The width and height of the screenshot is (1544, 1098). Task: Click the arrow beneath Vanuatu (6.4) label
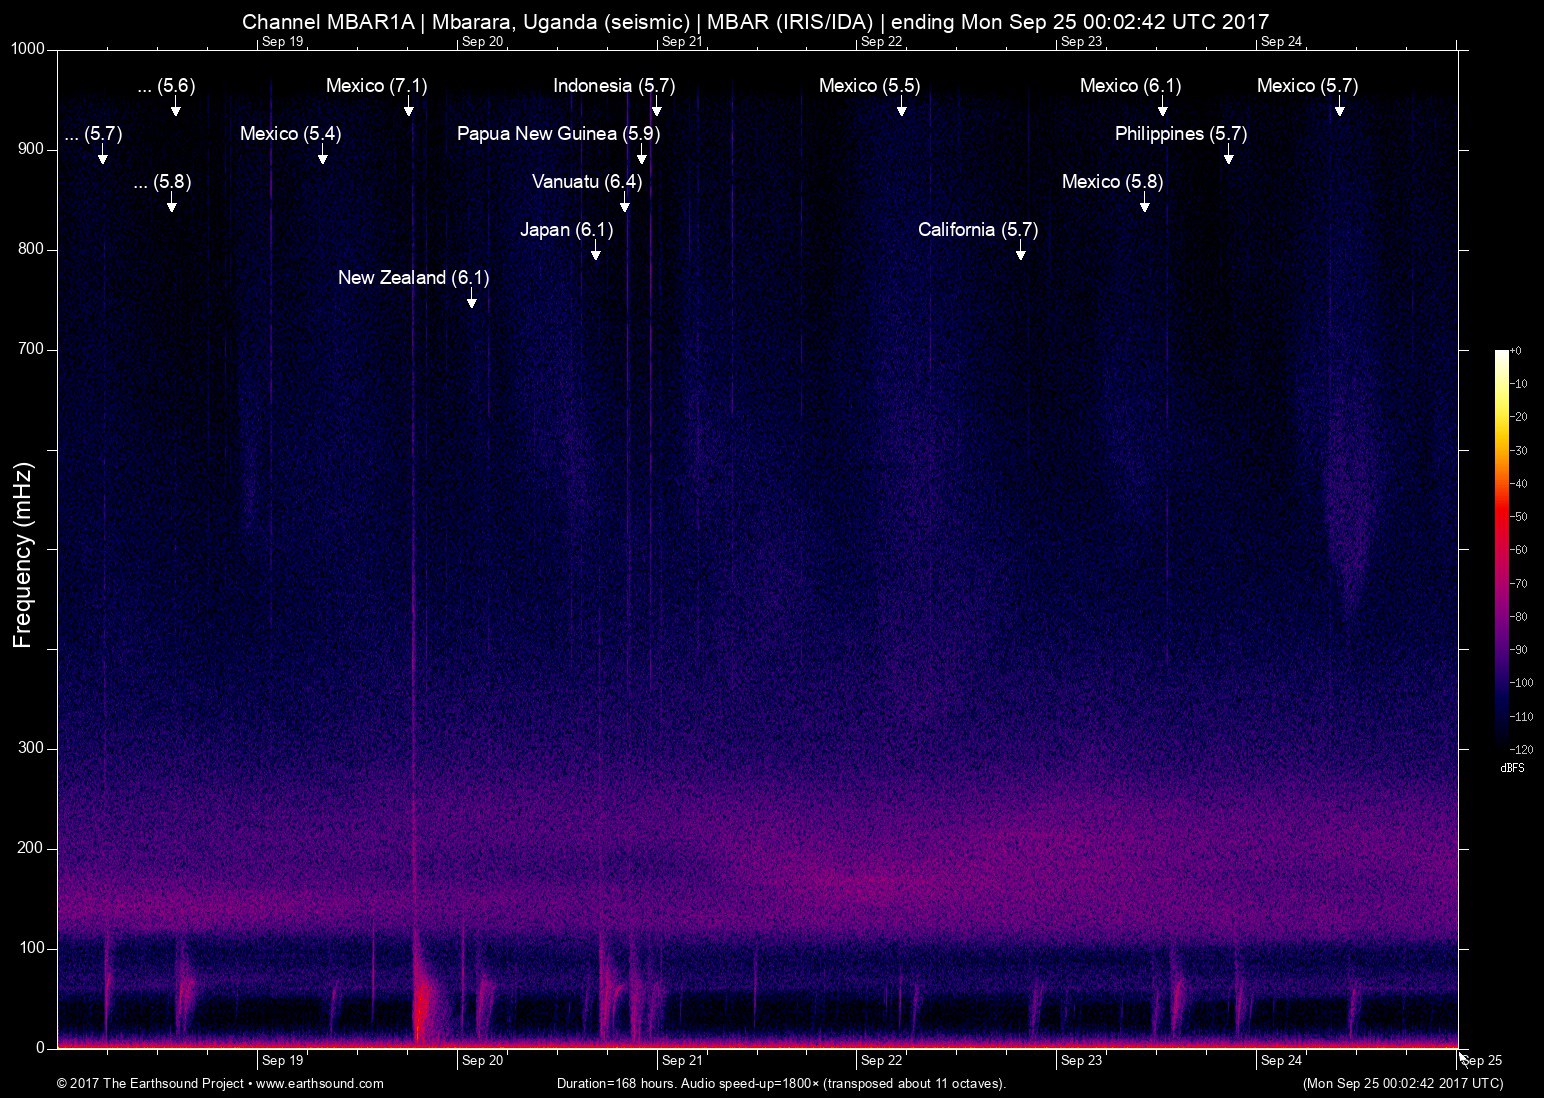click(x=625, y=203)
